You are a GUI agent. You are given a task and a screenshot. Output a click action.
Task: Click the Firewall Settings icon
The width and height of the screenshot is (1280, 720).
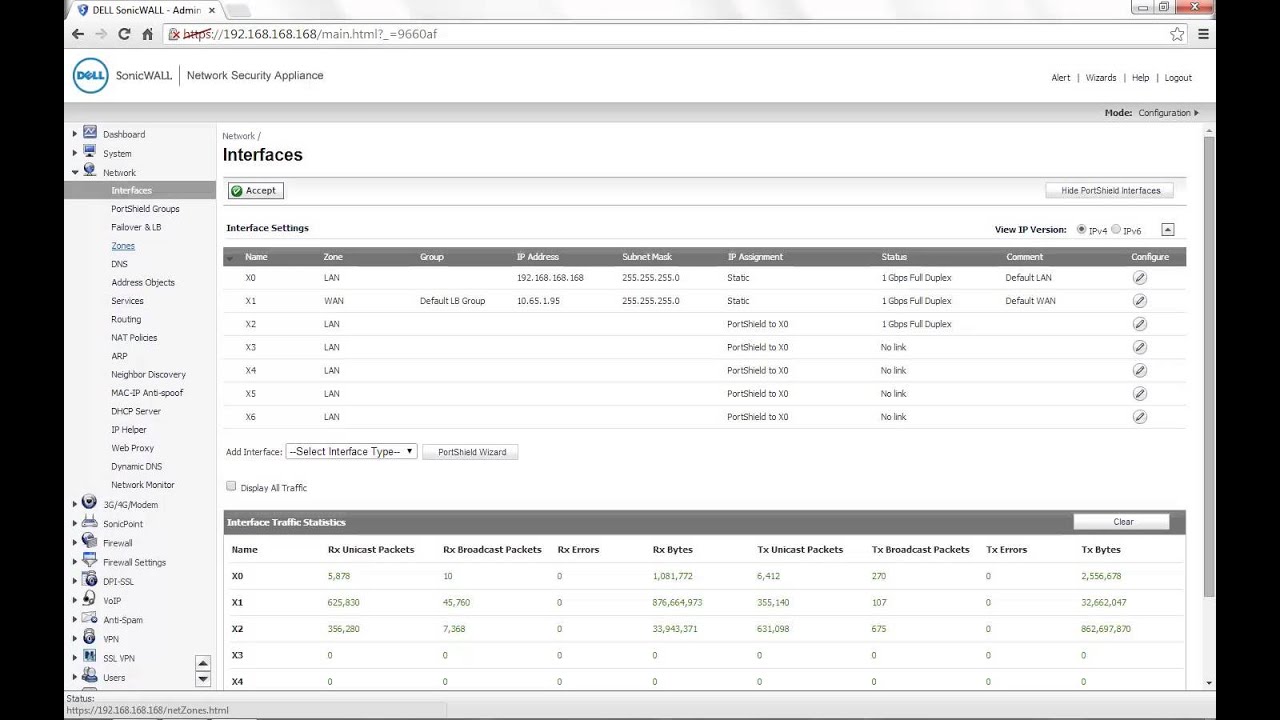[x=90, y=561]
